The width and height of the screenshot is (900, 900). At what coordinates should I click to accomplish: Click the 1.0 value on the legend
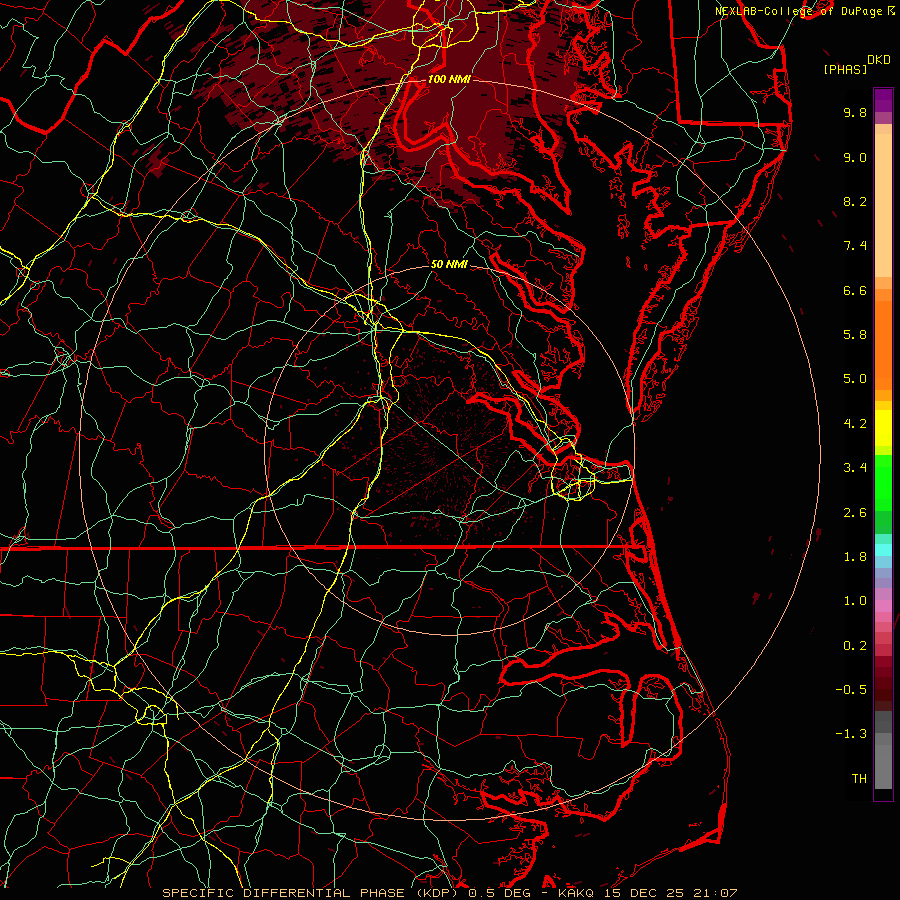[x=855, y=601]
